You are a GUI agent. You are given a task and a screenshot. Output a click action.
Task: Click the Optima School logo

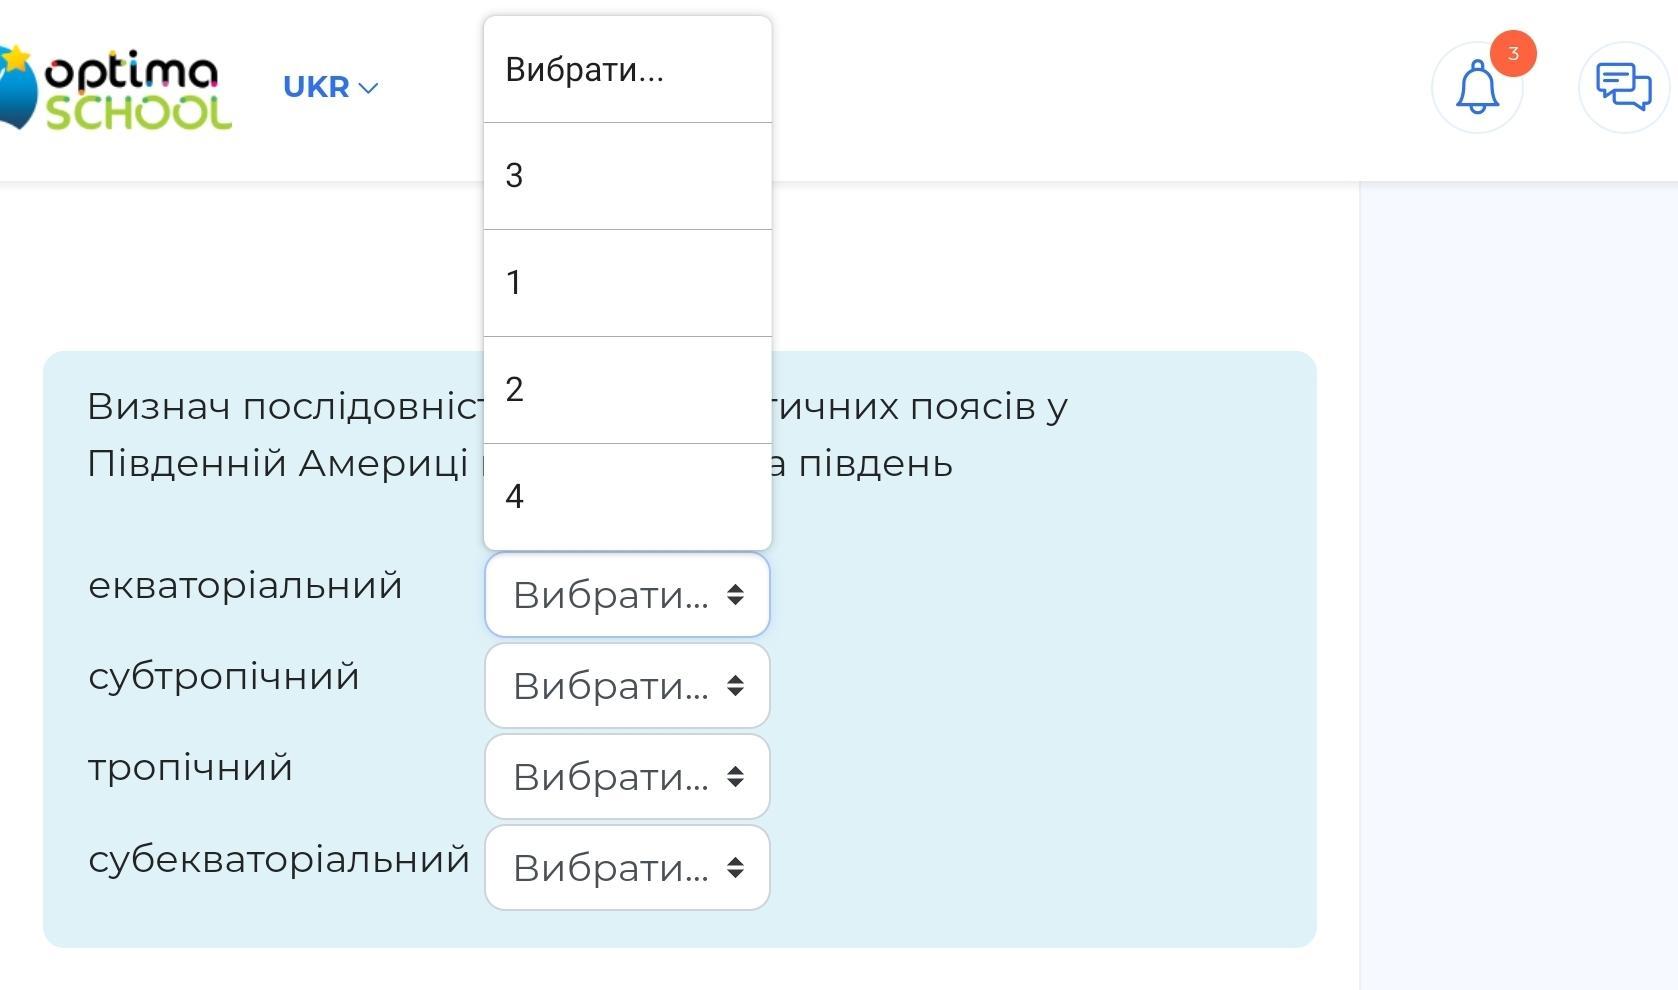(x=120, y=88)
